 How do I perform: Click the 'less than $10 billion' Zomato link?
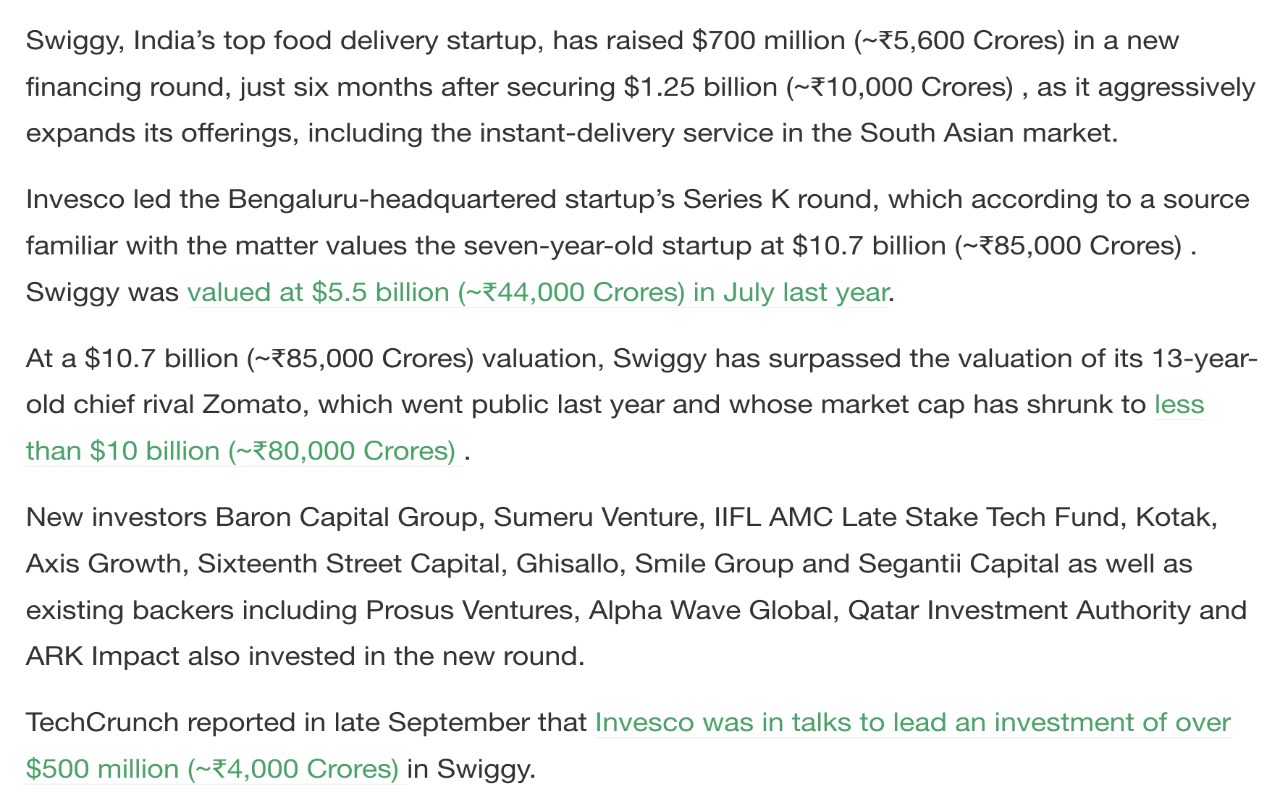point(1178,405)
